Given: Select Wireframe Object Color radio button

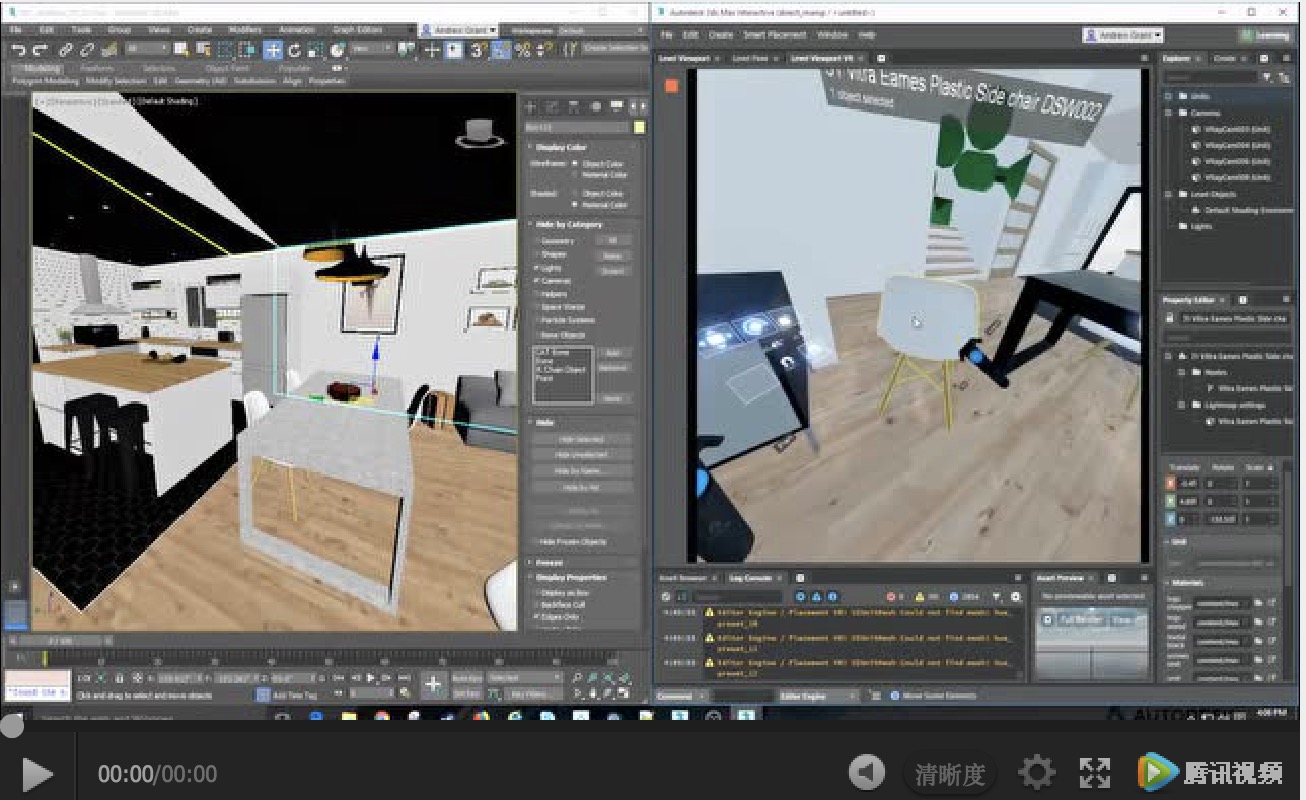Looking at the screenshot, I should pyautogui.click(x=575, y=163).
